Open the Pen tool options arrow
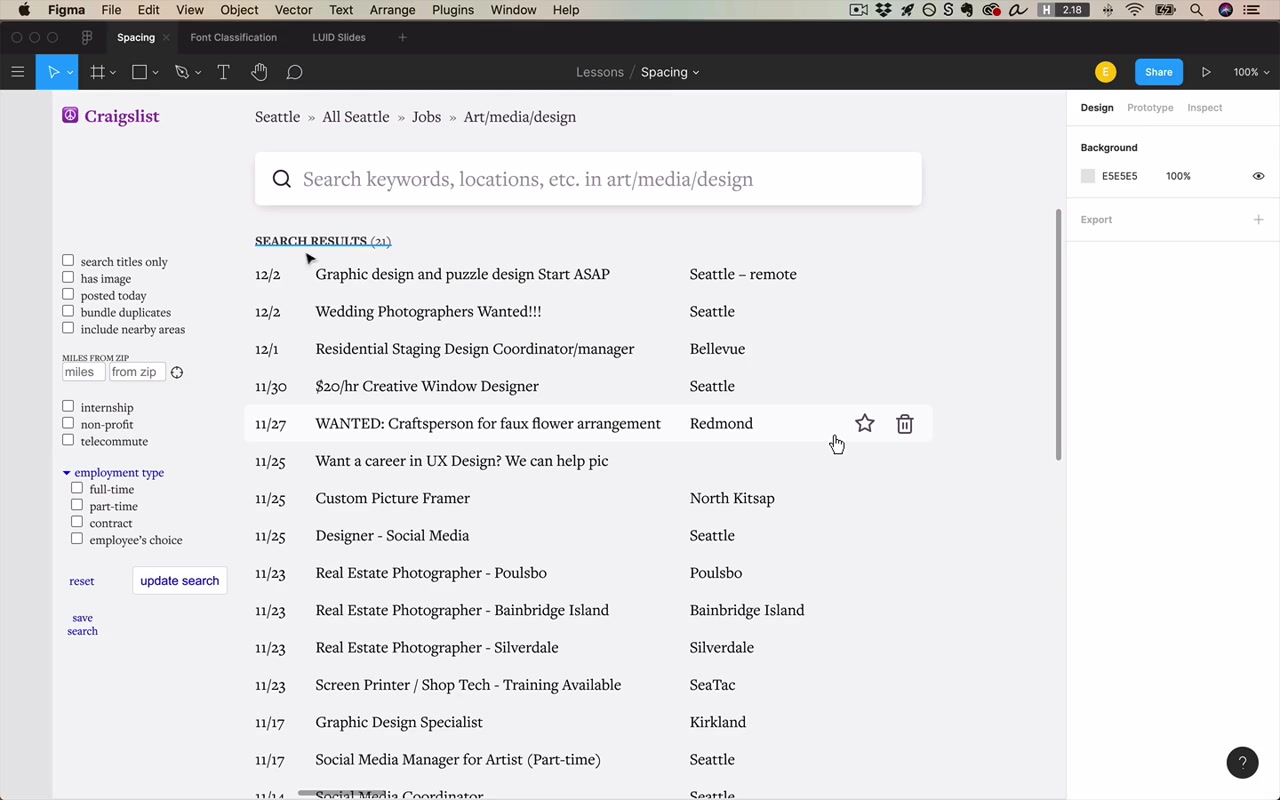This screenshot has width=1280, height=800. point(198,73)
